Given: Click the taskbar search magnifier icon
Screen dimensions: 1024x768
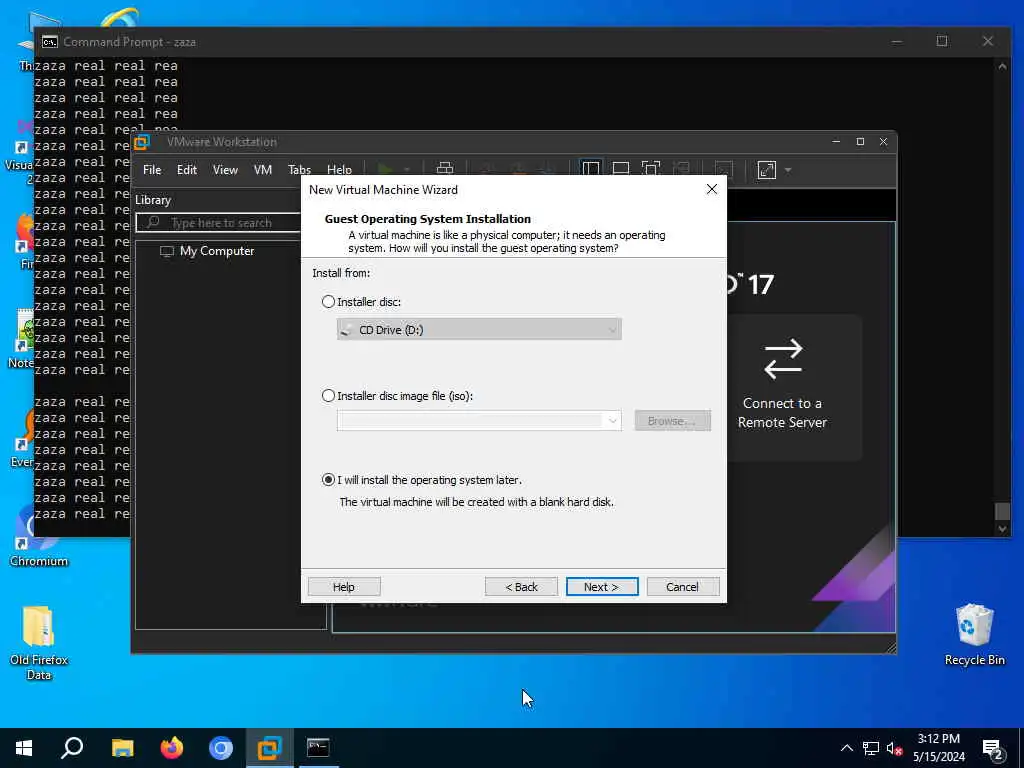Looking at the screenshot, I should click(x=72, y=748).
